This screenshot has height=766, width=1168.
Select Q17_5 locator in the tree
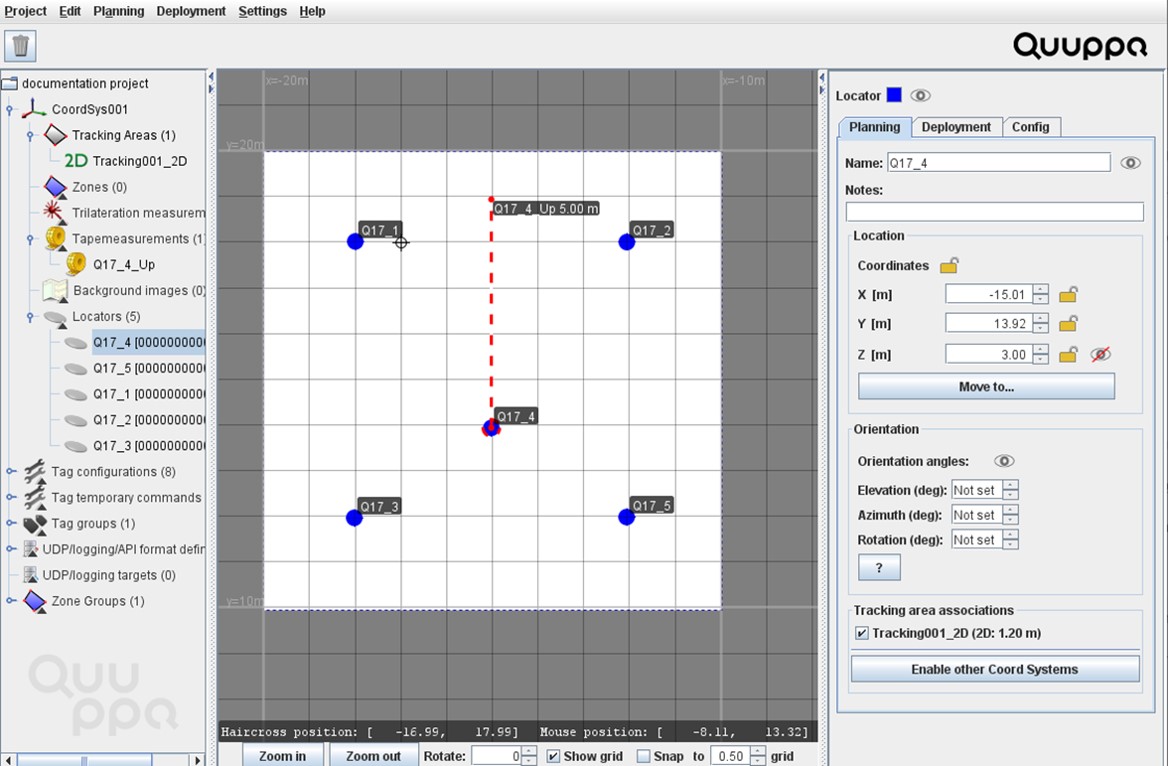(148, 368)
